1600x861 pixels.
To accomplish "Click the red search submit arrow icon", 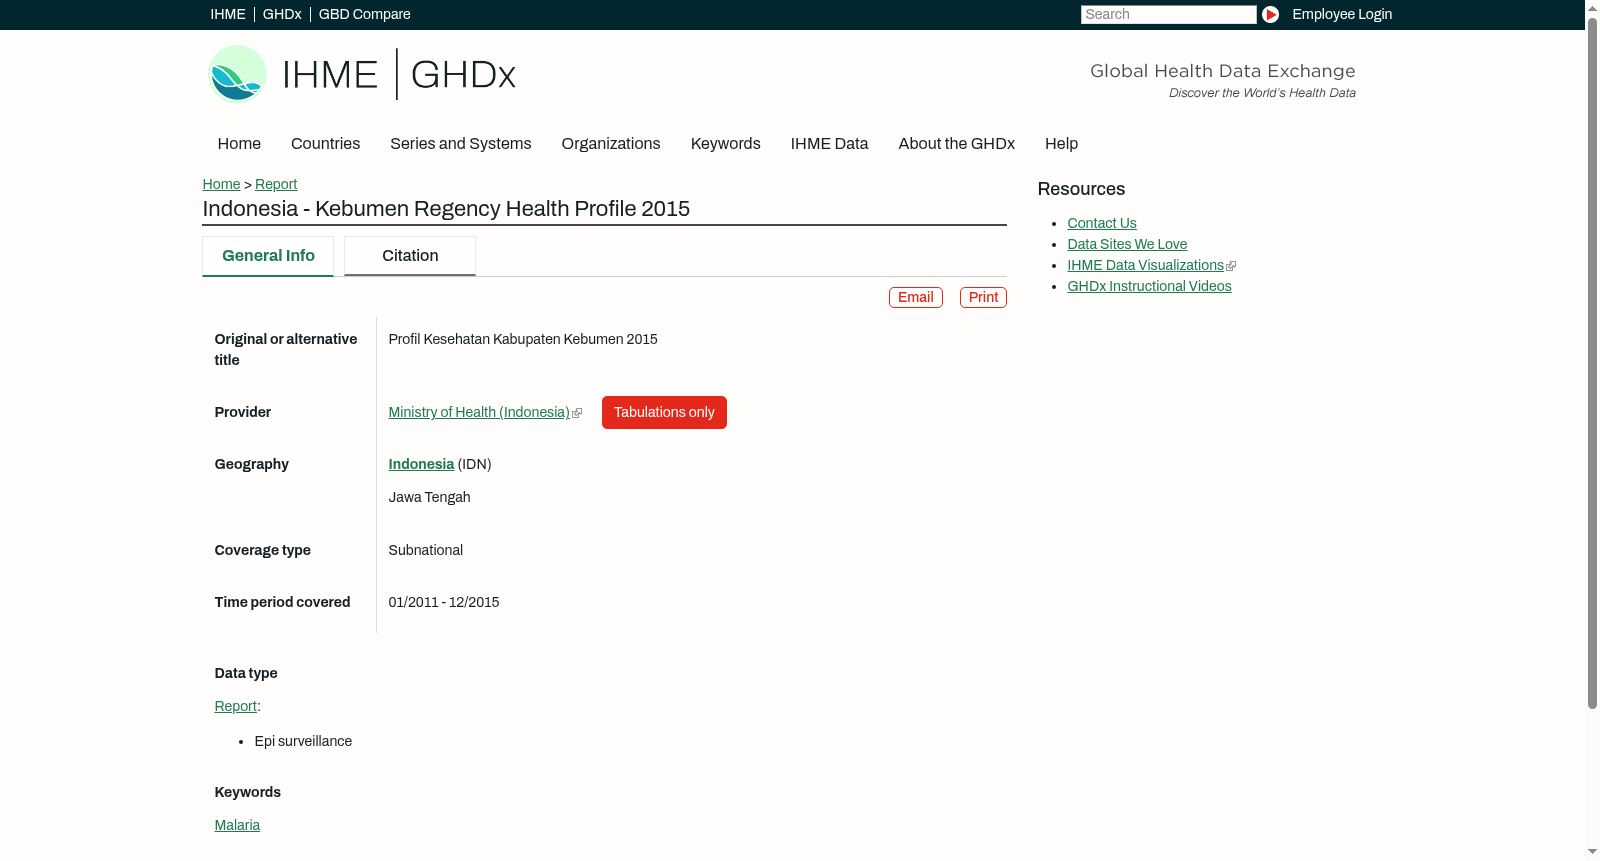I will pyautogui.click(x=1270, y=14).
